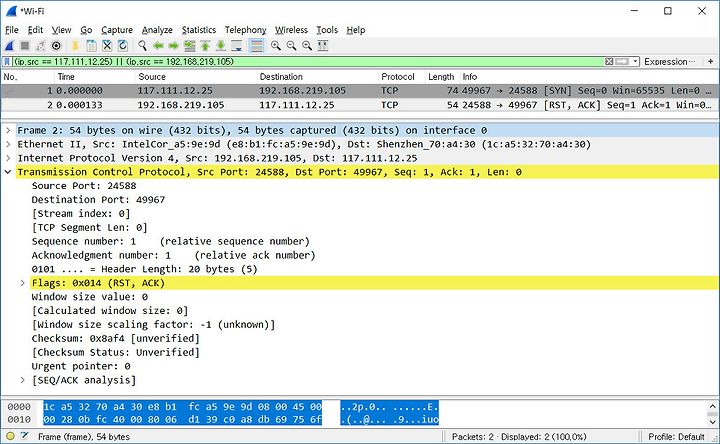Select the Checksum: 0x8af4 field

tap(116, 338)
